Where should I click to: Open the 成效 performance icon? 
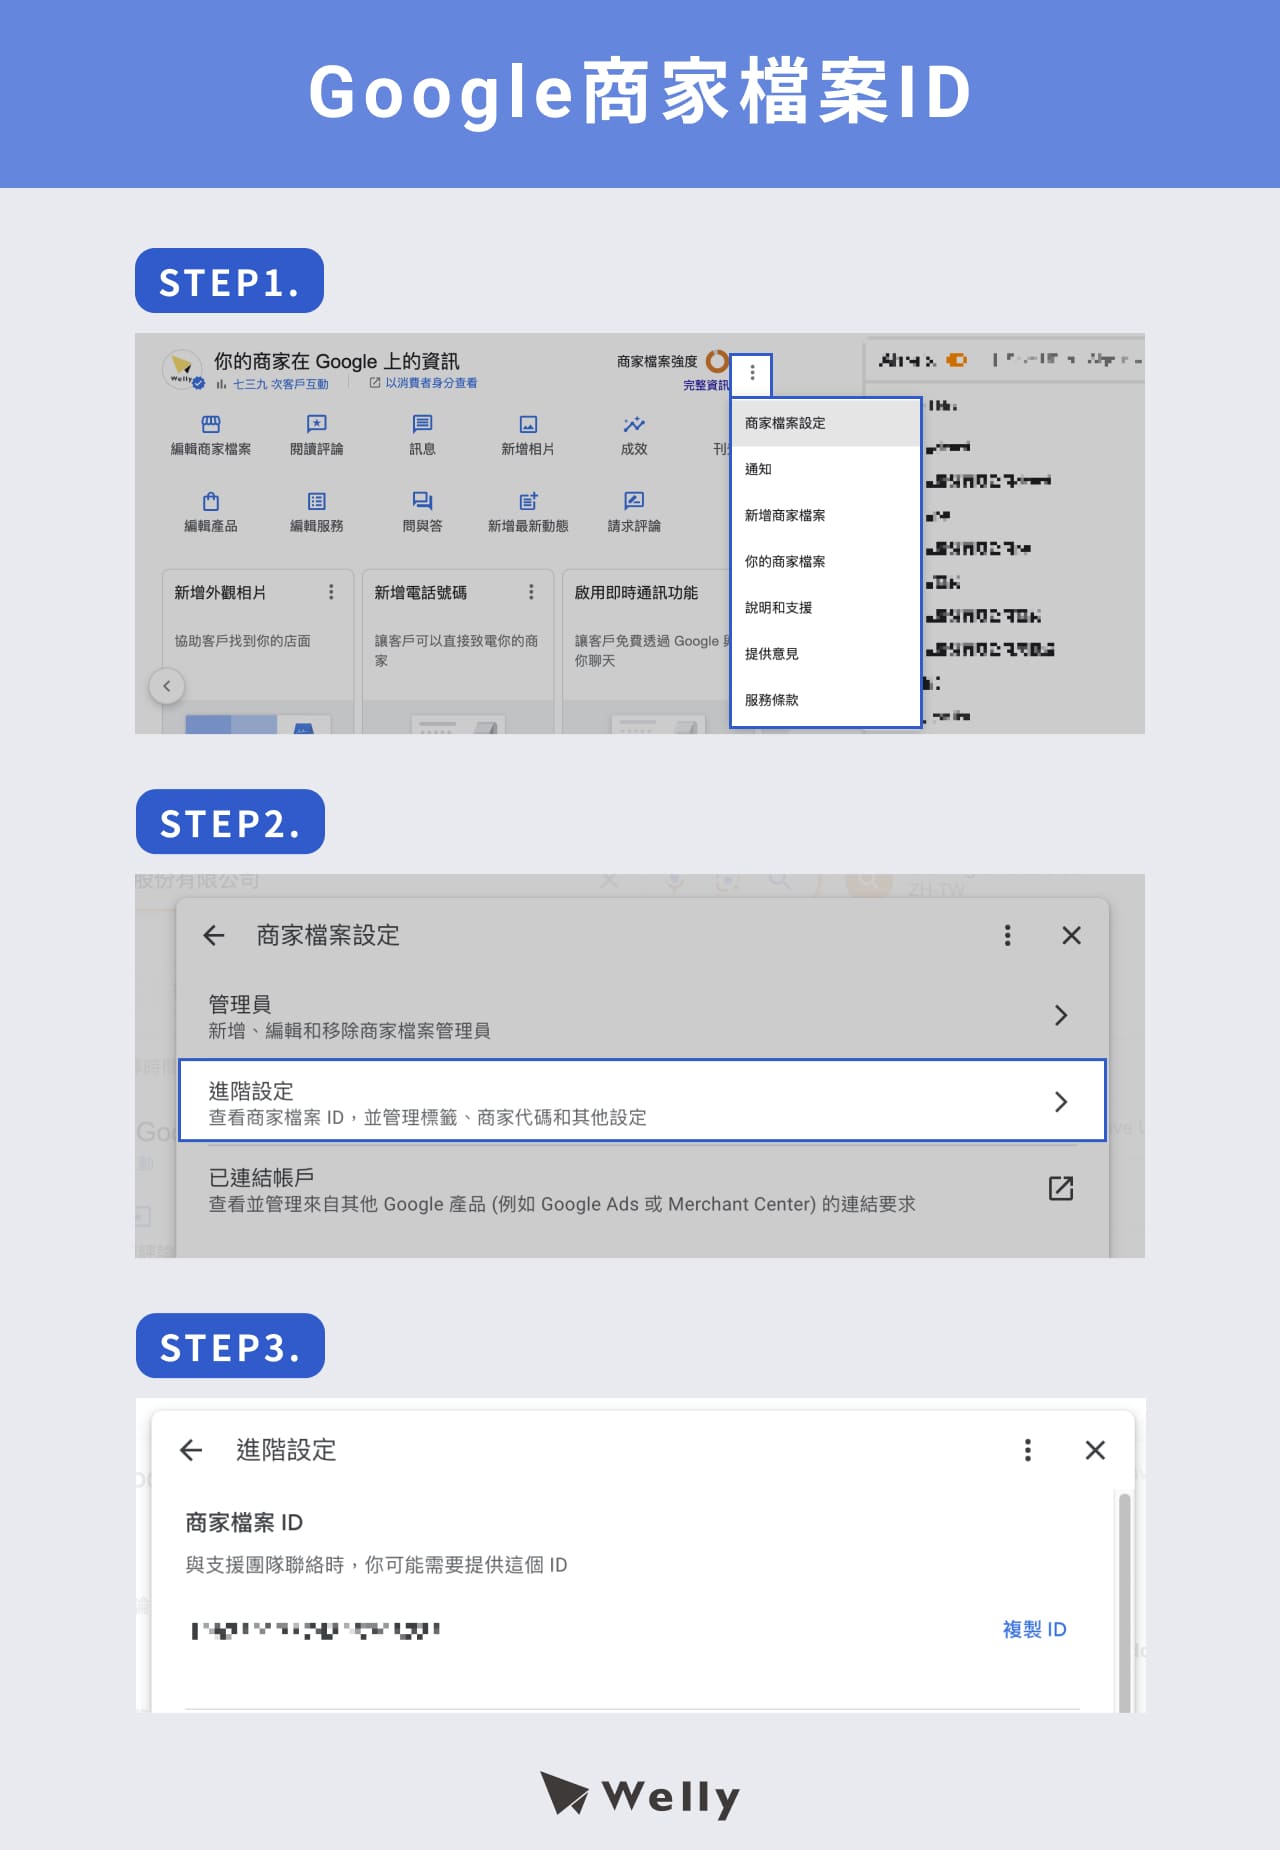pos(634,424)
